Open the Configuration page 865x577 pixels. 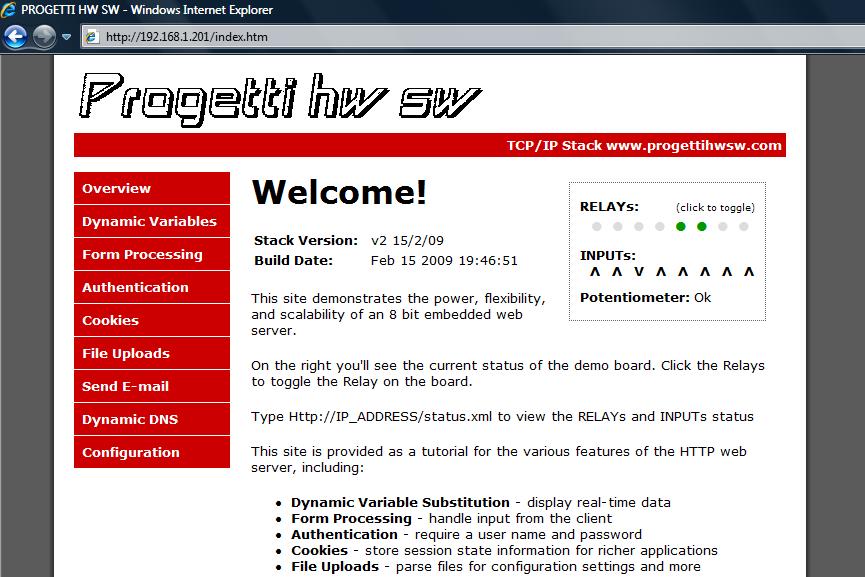click(152, 452)
